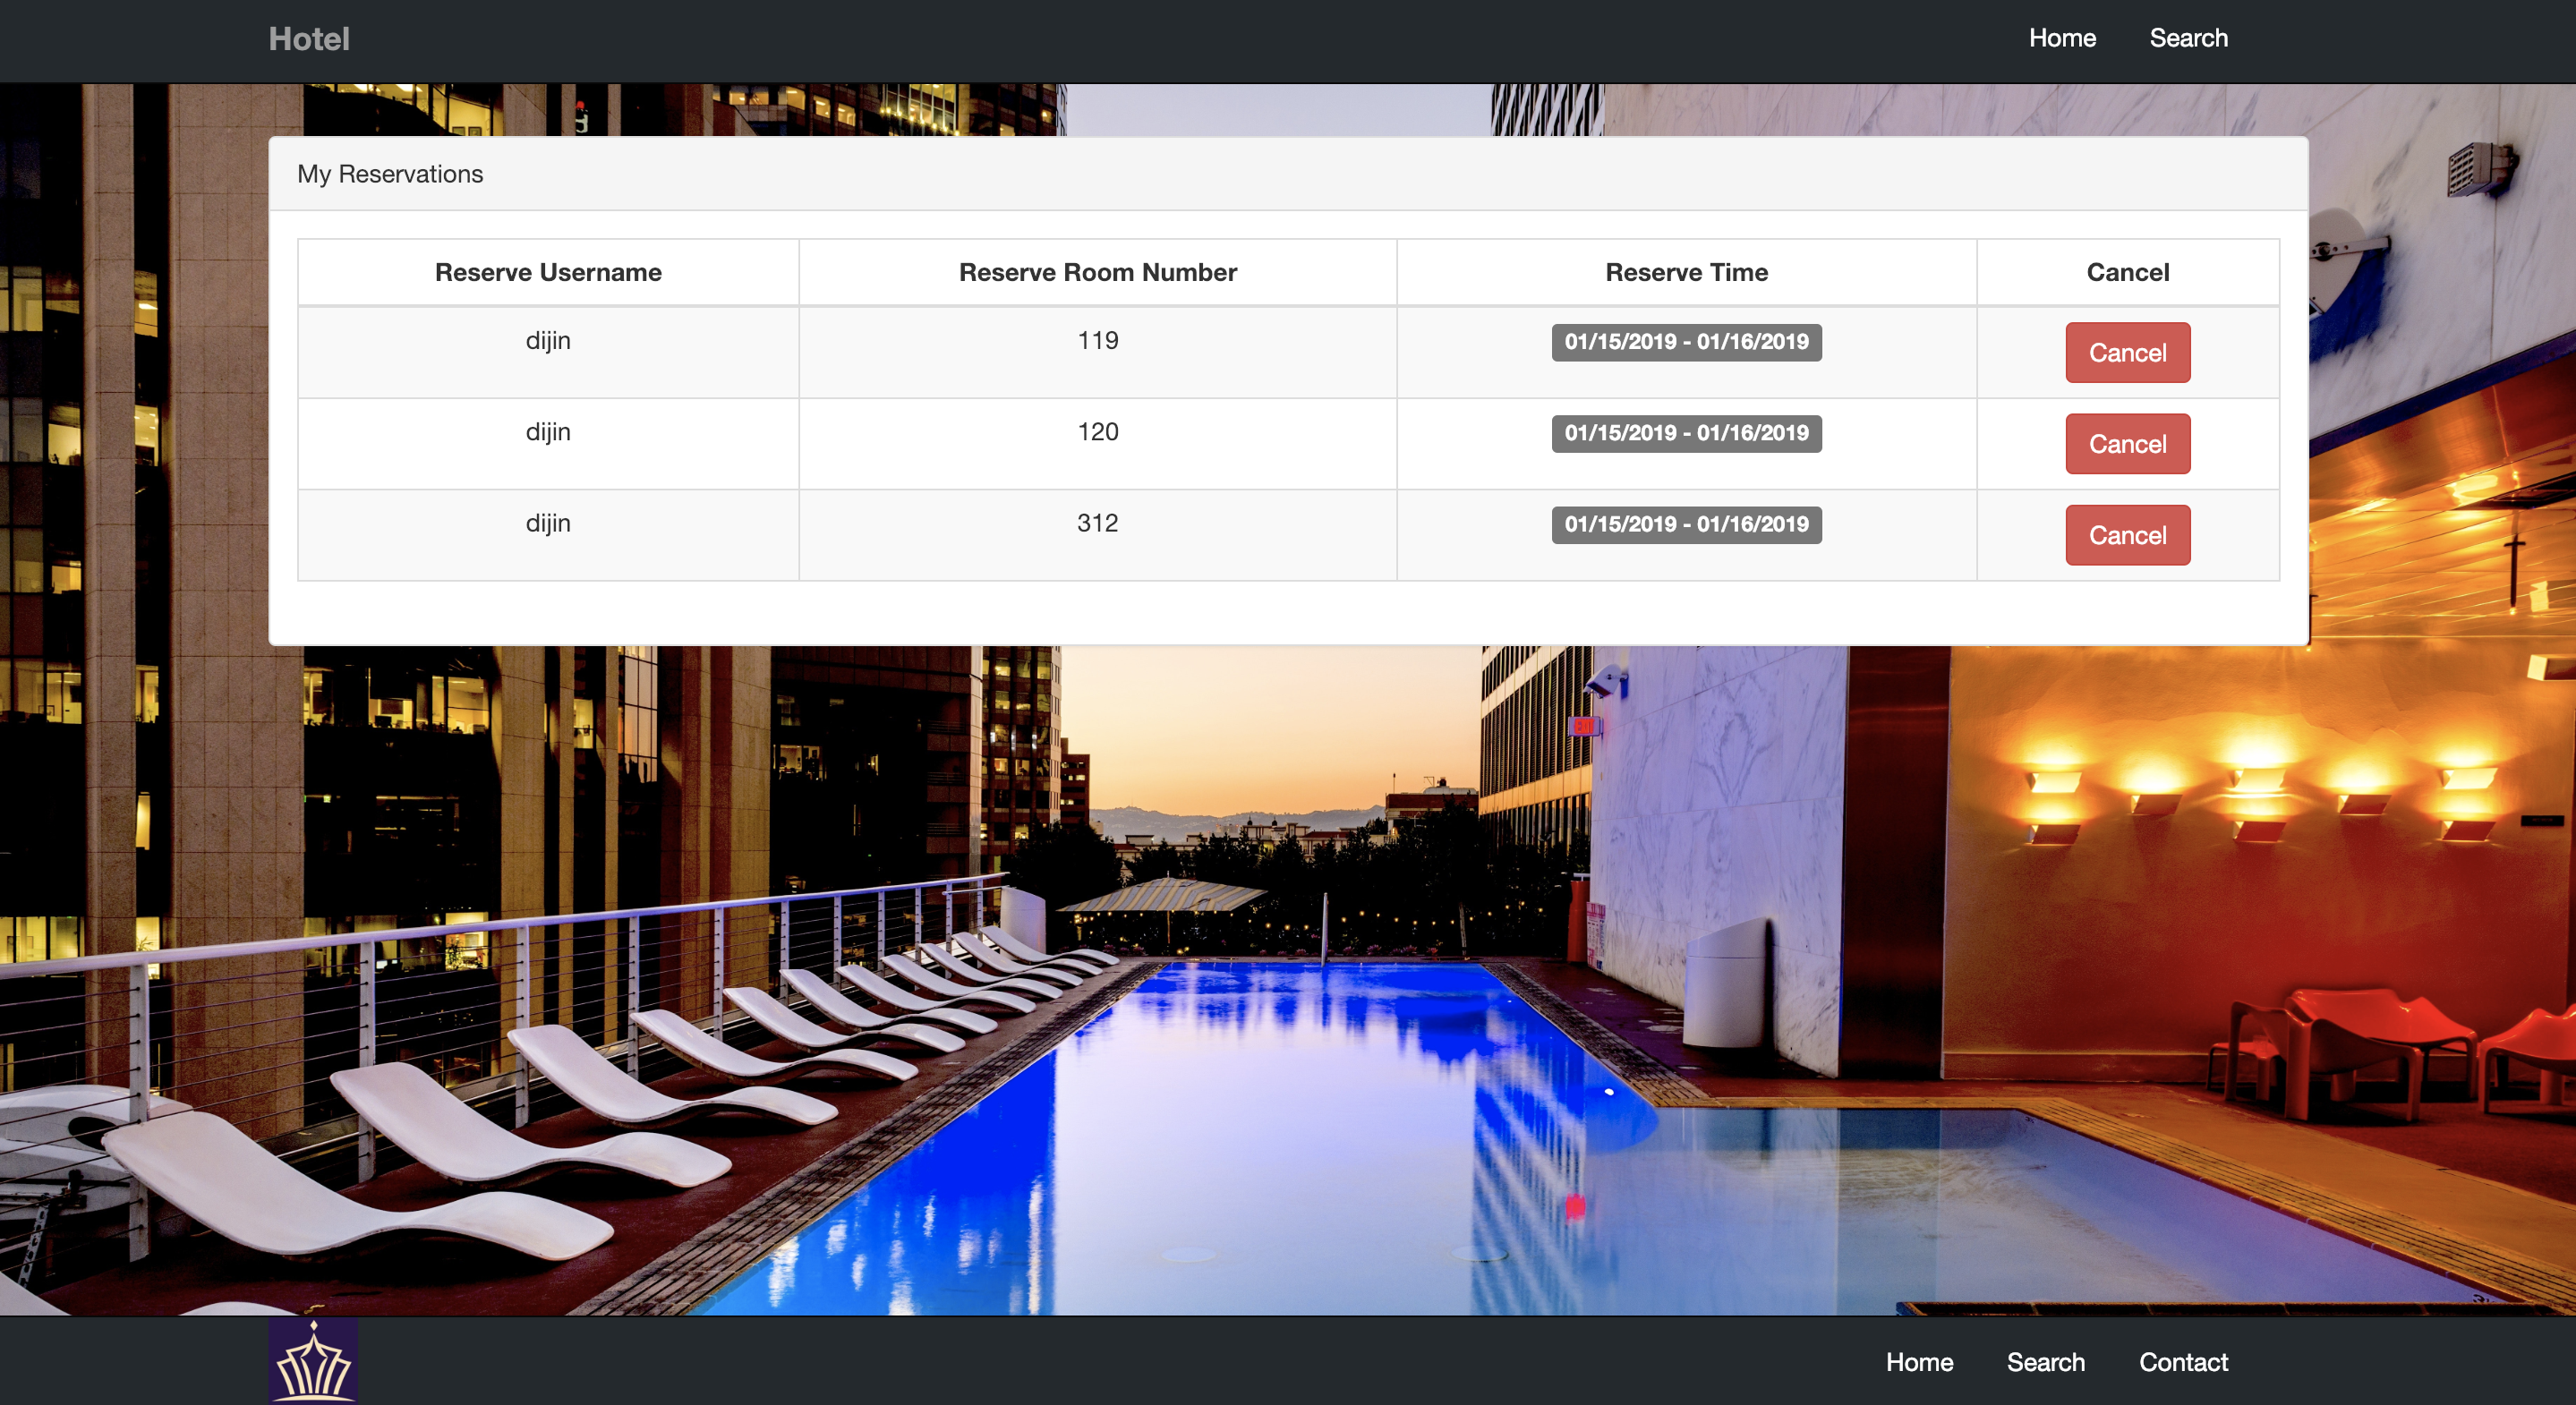Open the Contact link in footer

coord(2182,1362)
